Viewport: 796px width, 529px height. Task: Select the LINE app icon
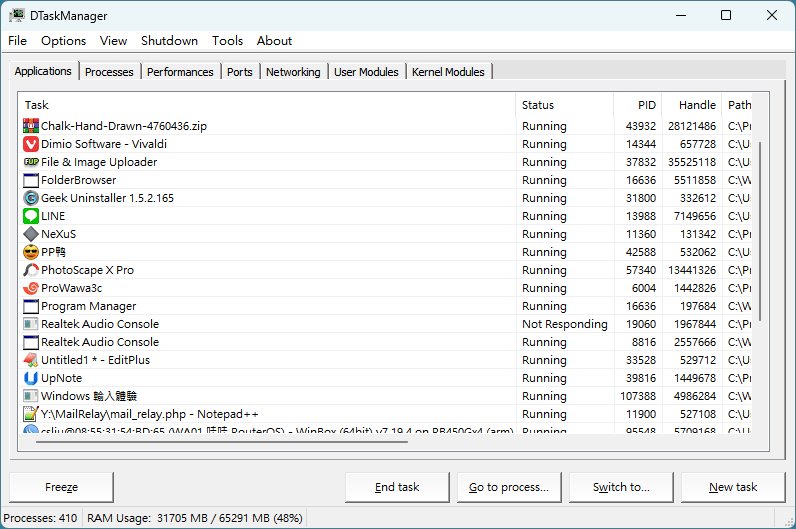(31, 216)
